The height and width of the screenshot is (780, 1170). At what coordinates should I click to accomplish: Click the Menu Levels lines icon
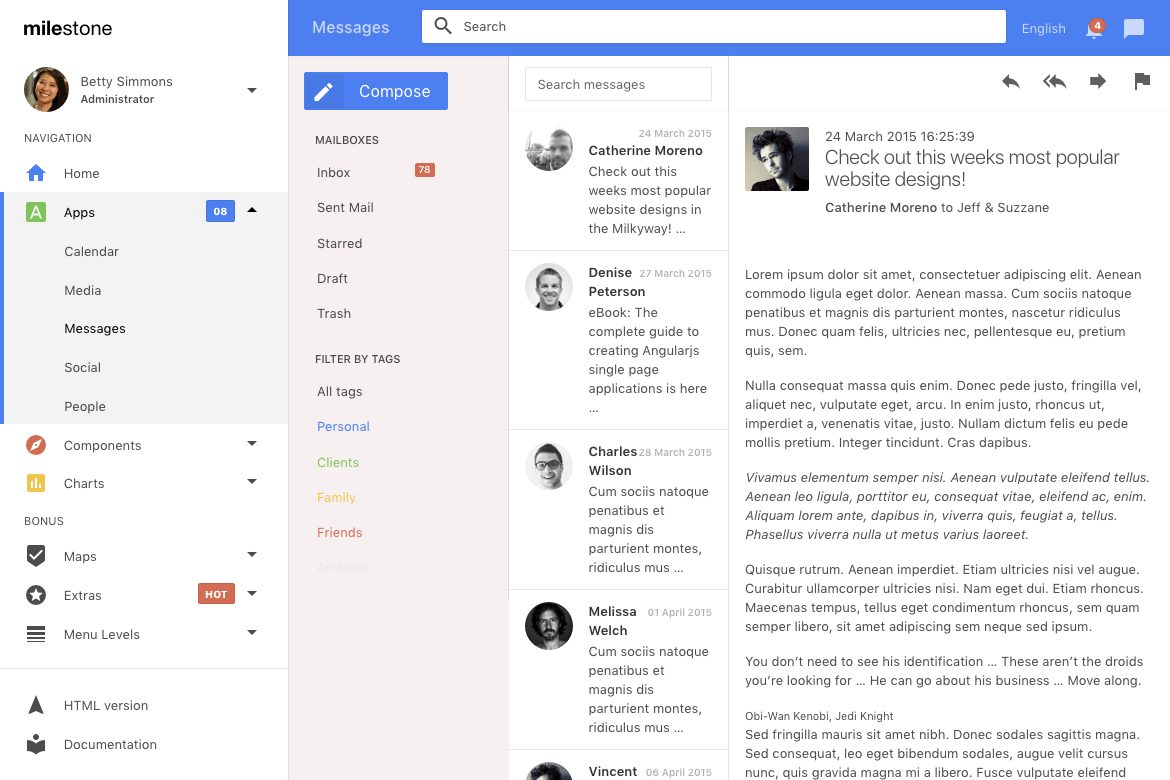36,634
